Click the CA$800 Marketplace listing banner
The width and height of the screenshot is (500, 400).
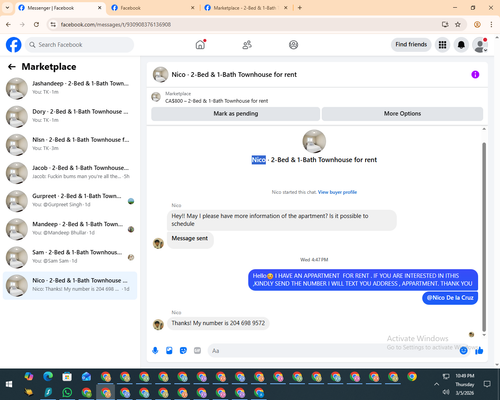pos(217,97)
